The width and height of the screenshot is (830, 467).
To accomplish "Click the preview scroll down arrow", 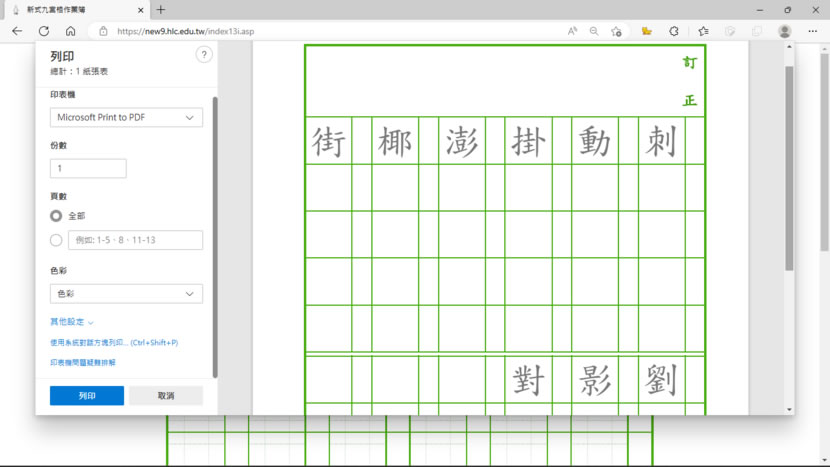I will coord(789,410).
